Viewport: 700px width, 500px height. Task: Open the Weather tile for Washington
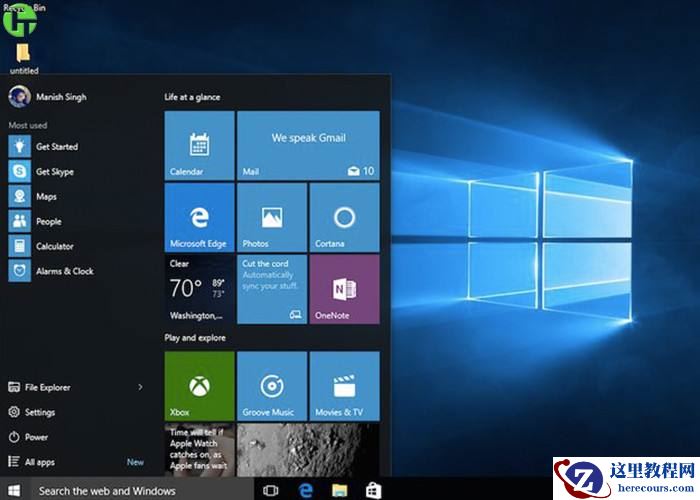coord(199,289)
